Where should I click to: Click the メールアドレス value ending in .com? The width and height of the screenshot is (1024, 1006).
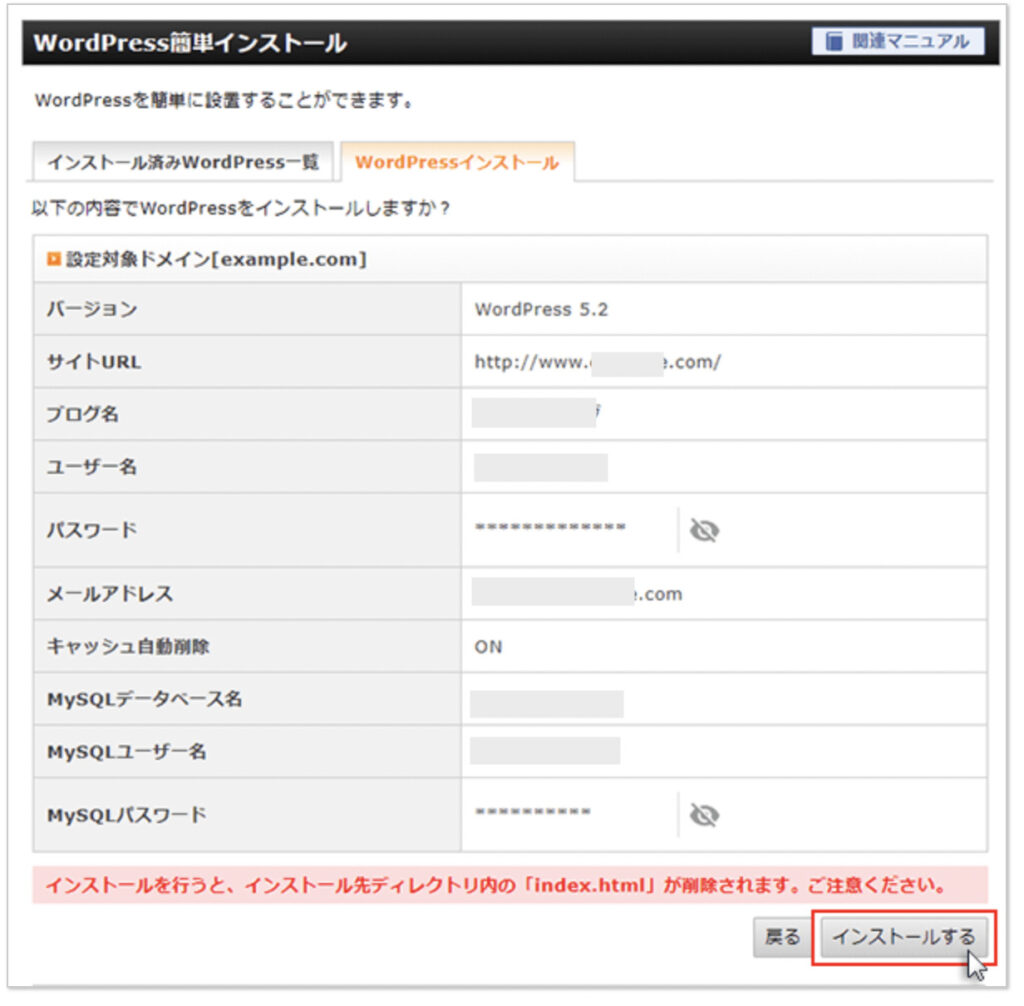(x=577, y=594)
